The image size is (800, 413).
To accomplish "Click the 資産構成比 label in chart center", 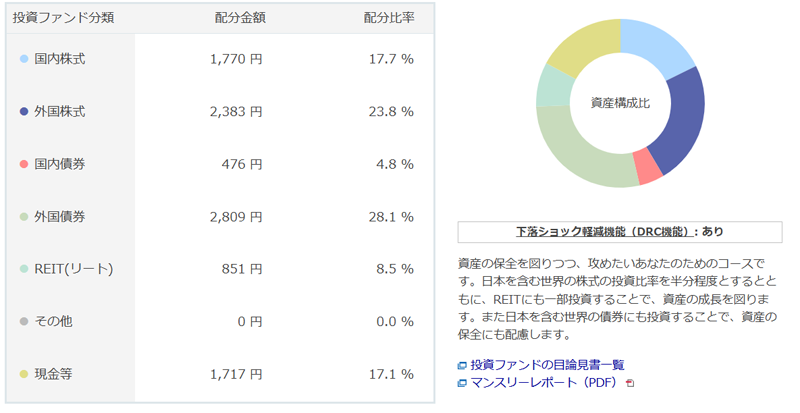I will pyautogui.click(x=620, y=102).
